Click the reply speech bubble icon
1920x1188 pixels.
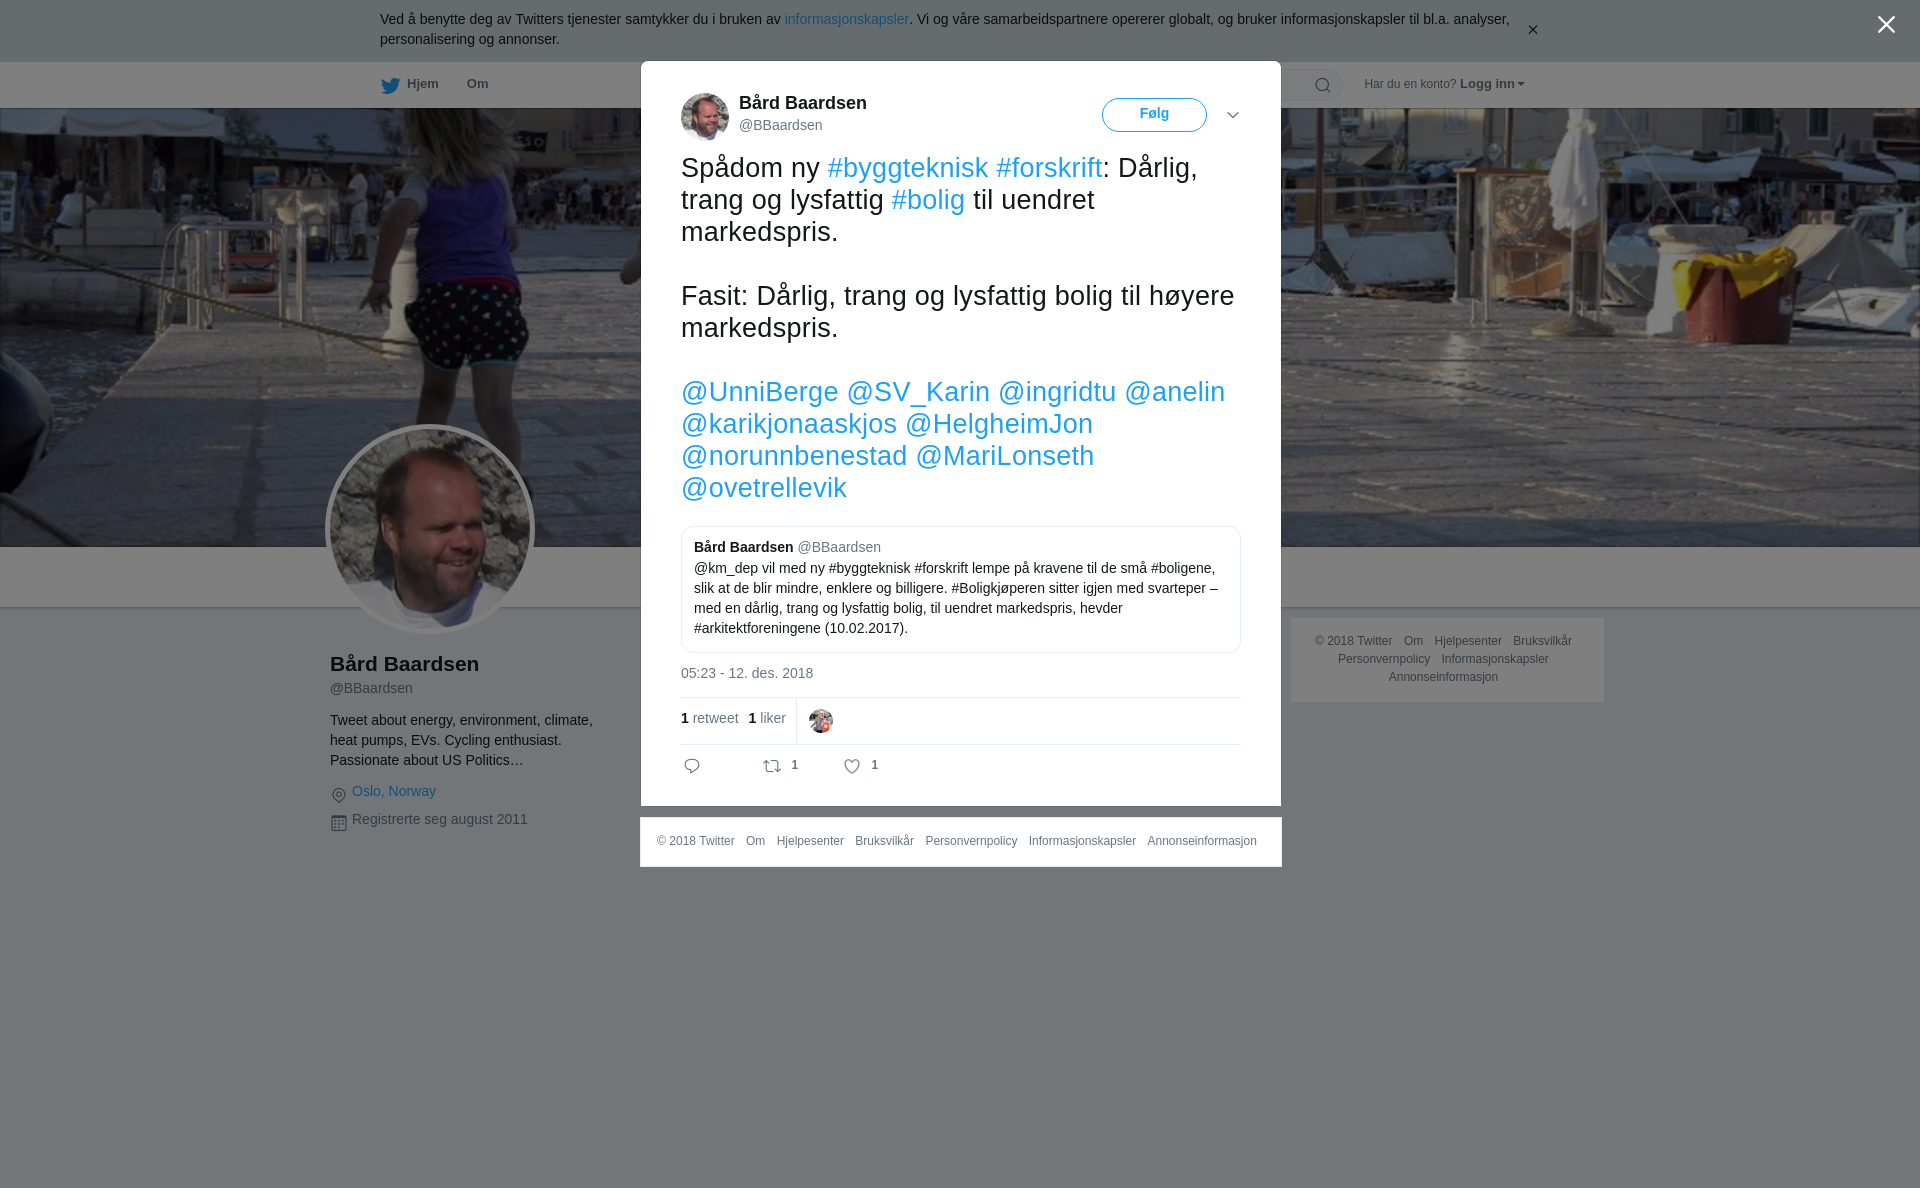(692, 766)
